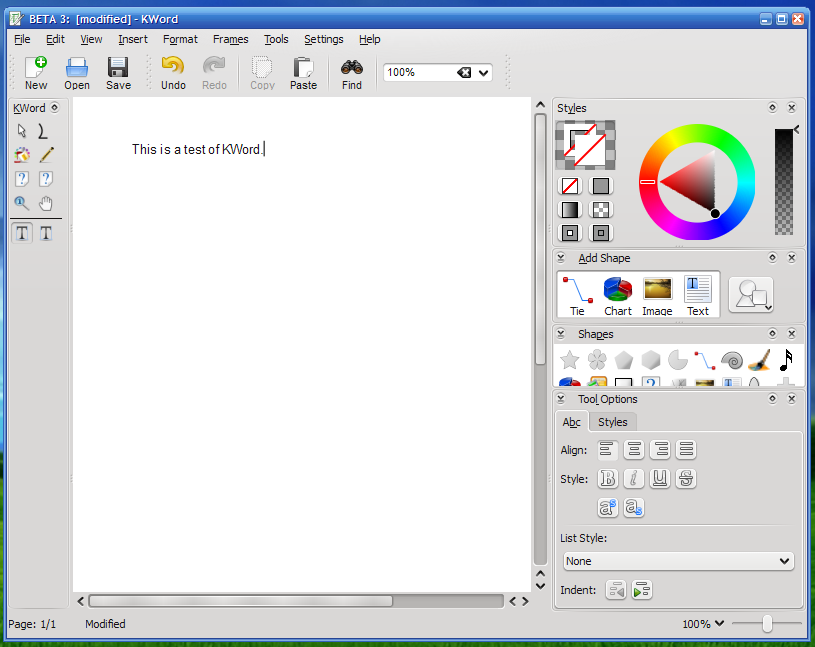Toggle Bold text style

(608, 479)
